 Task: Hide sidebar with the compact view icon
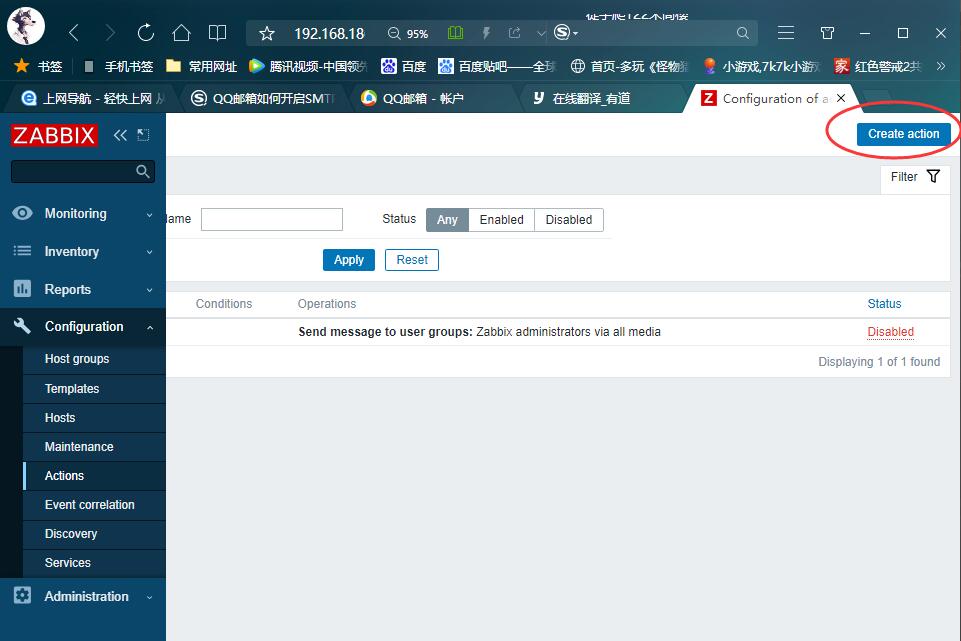(x=143, y=135)
